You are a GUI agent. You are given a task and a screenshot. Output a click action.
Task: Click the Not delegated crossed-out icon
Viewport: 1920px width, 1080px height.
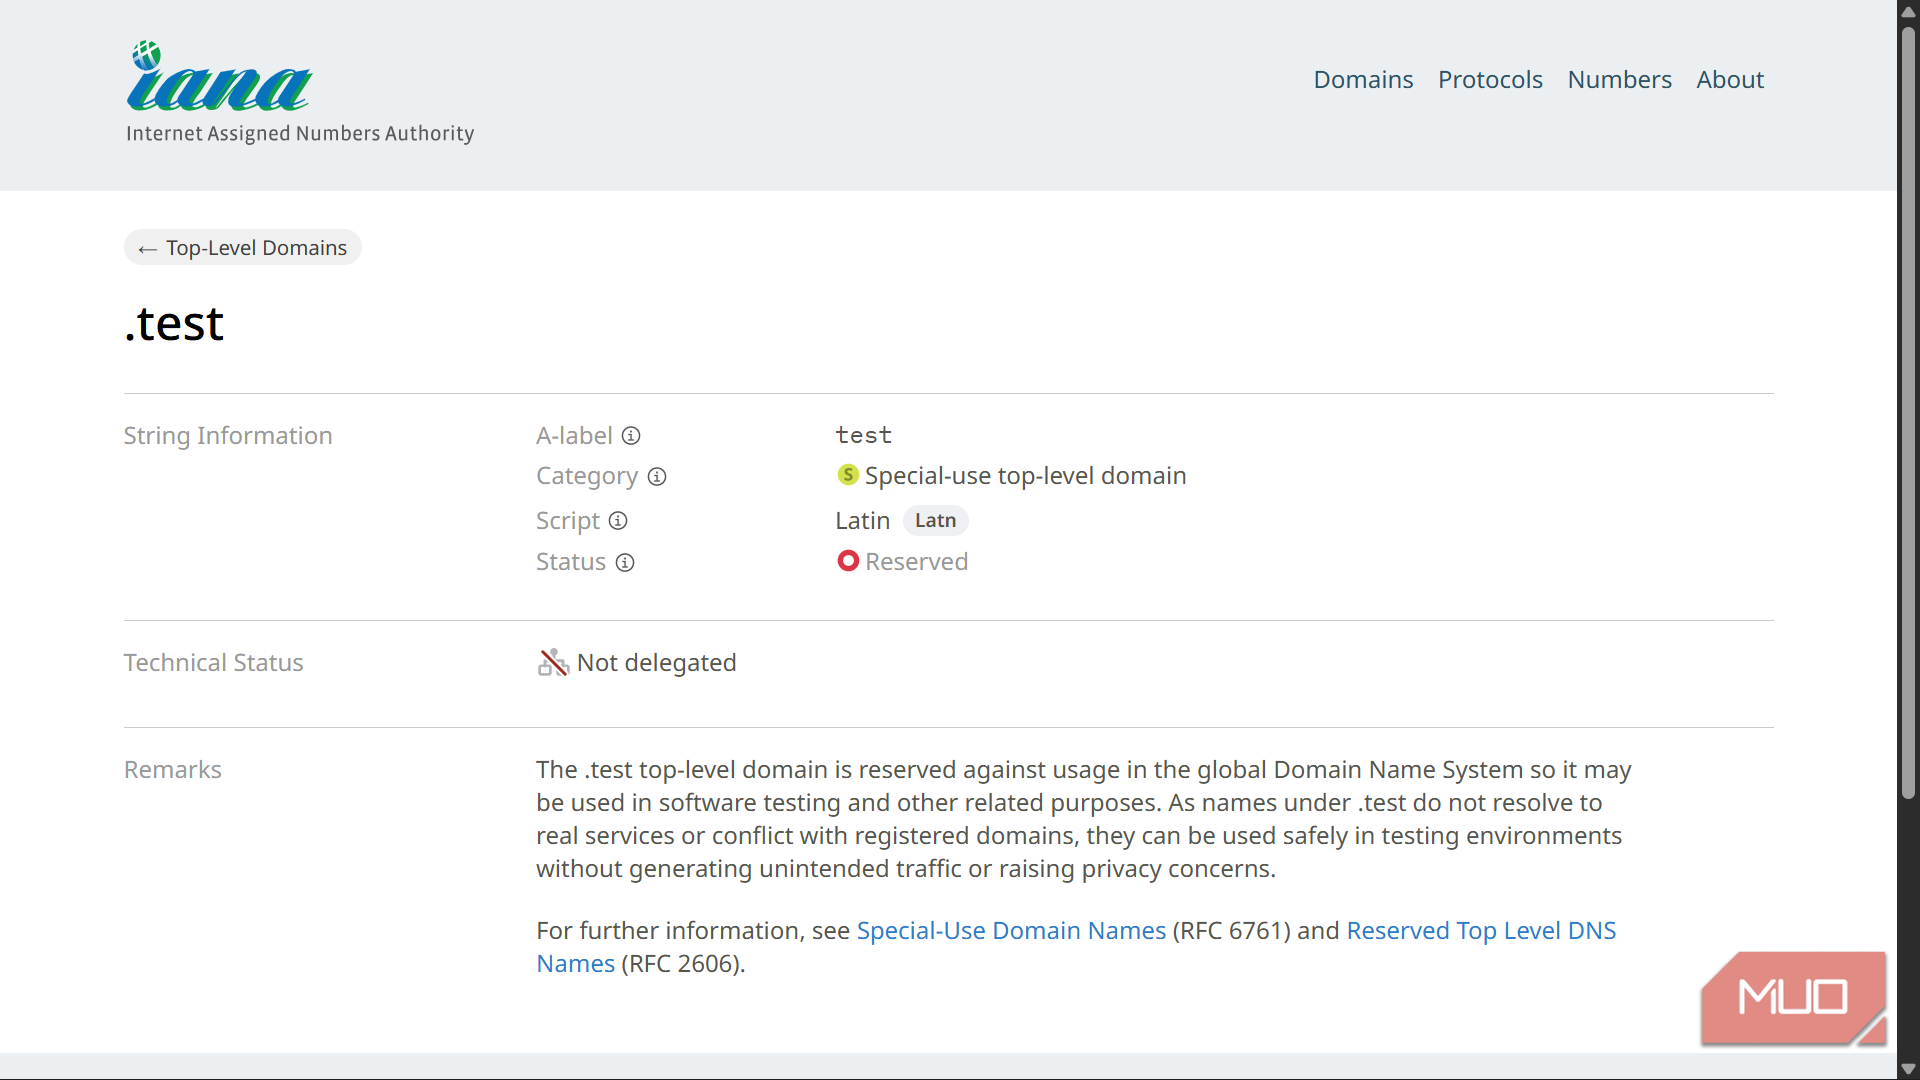click(x=553, y=662)
